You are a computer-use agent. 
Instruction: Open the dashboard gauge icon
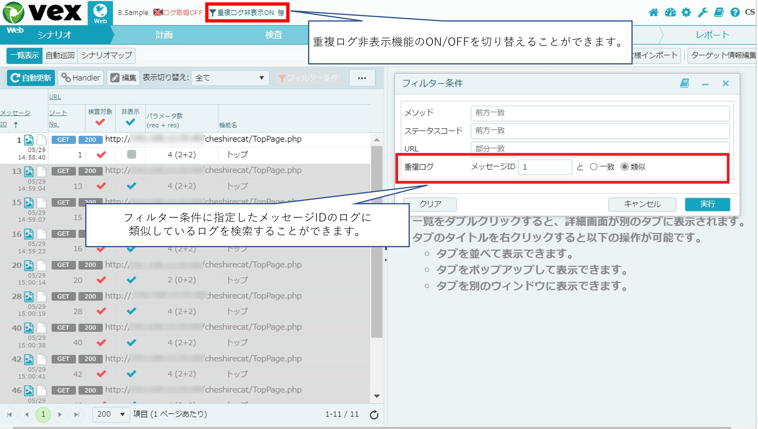click(670, 13)
